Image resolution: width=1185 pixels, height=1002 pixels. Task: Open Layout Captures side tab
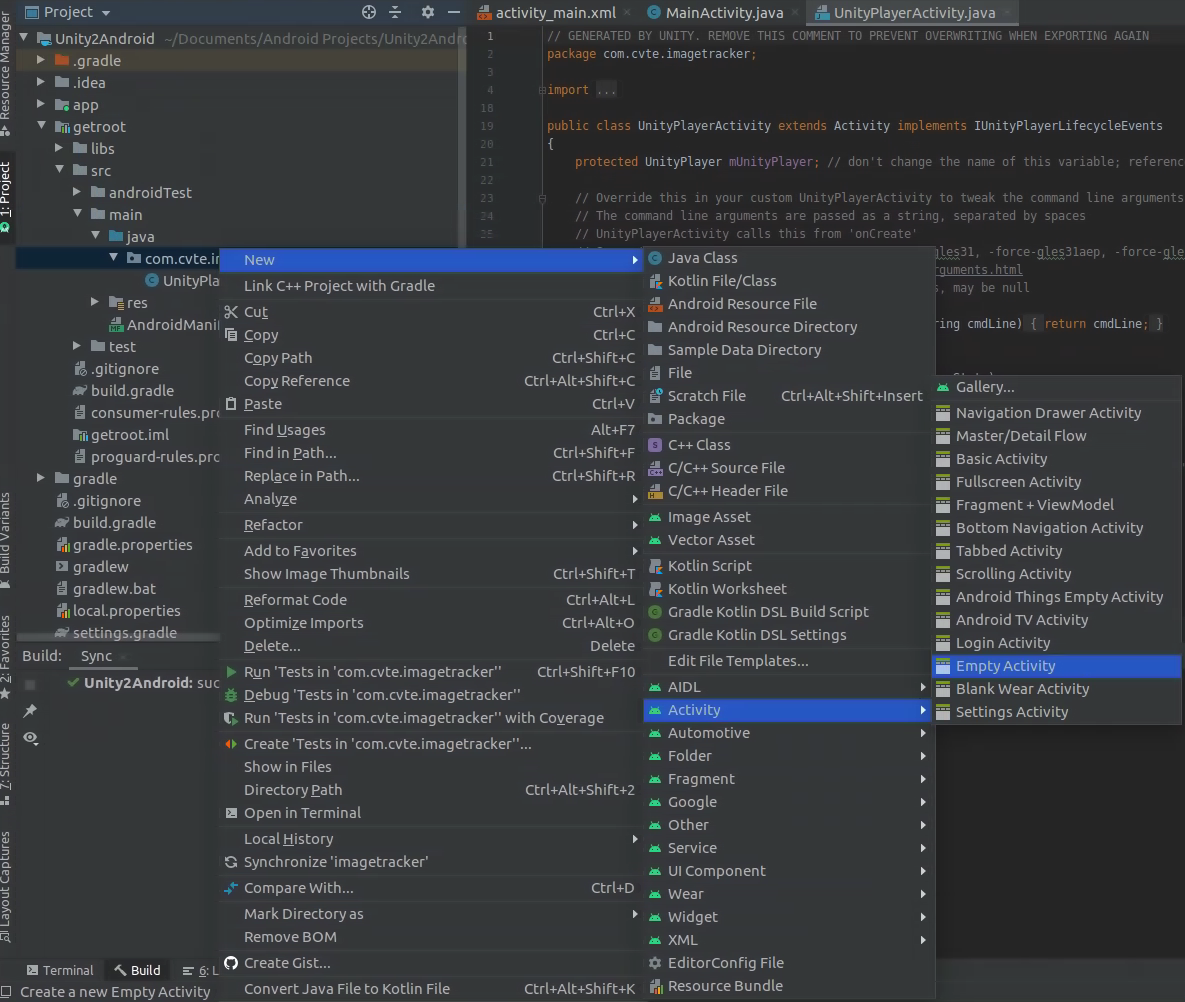(6, 886)
